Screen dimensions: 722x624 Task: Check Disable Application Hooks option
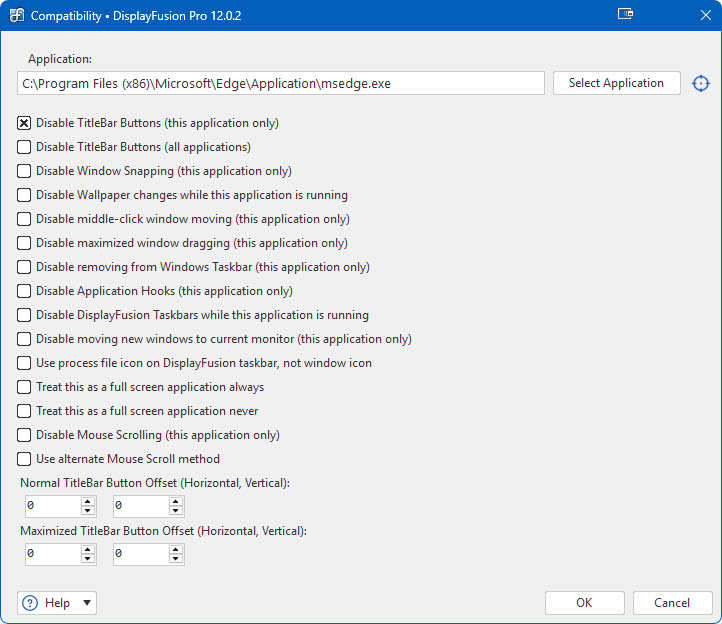[24, 291]
